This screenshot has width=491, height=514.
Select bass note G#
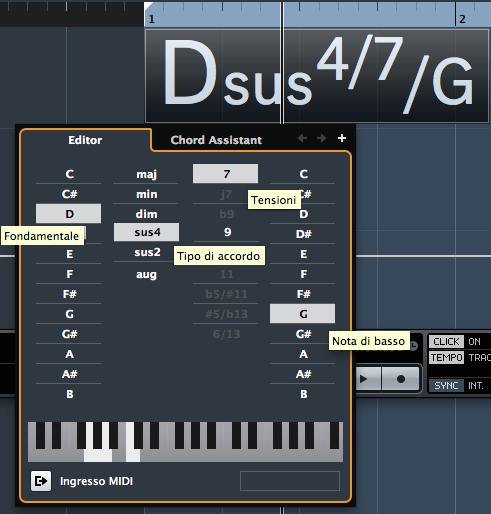(x=303, y=334)
